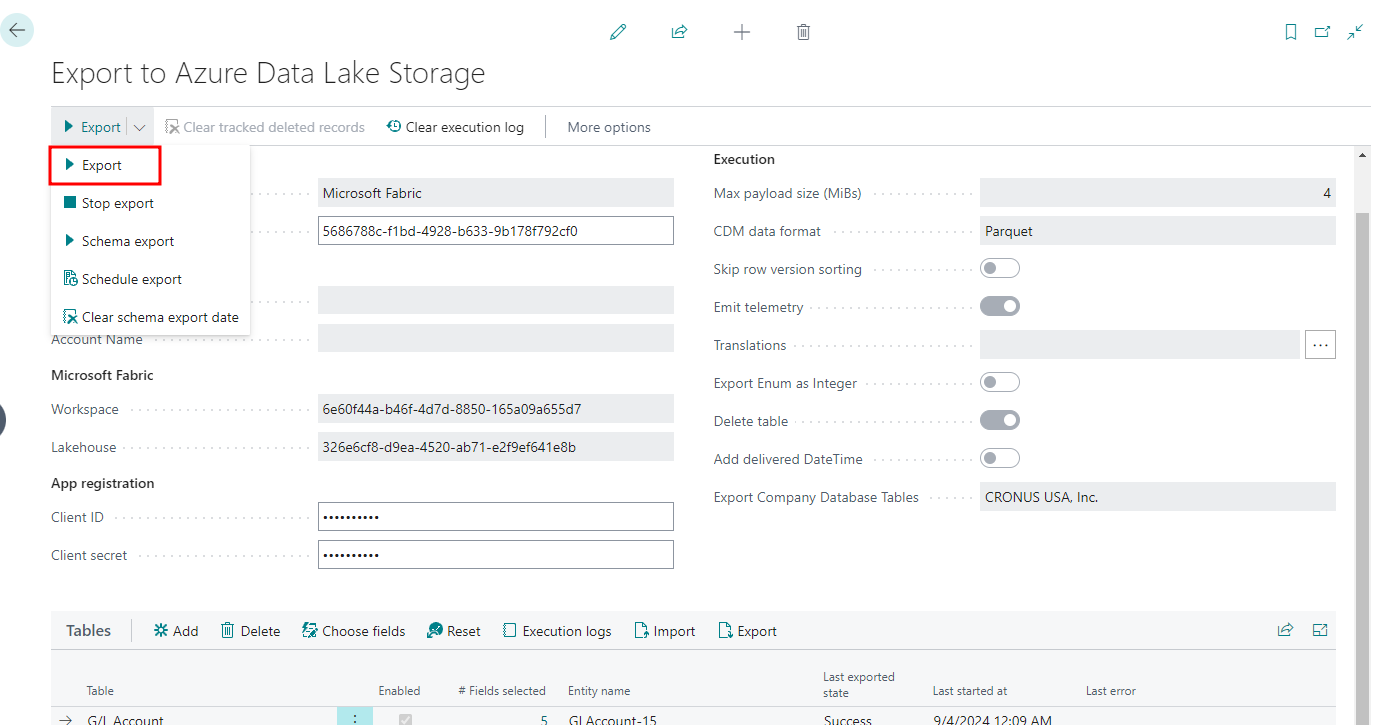Click the share icon at top
Screen dimensions: 1391x725
679,32
